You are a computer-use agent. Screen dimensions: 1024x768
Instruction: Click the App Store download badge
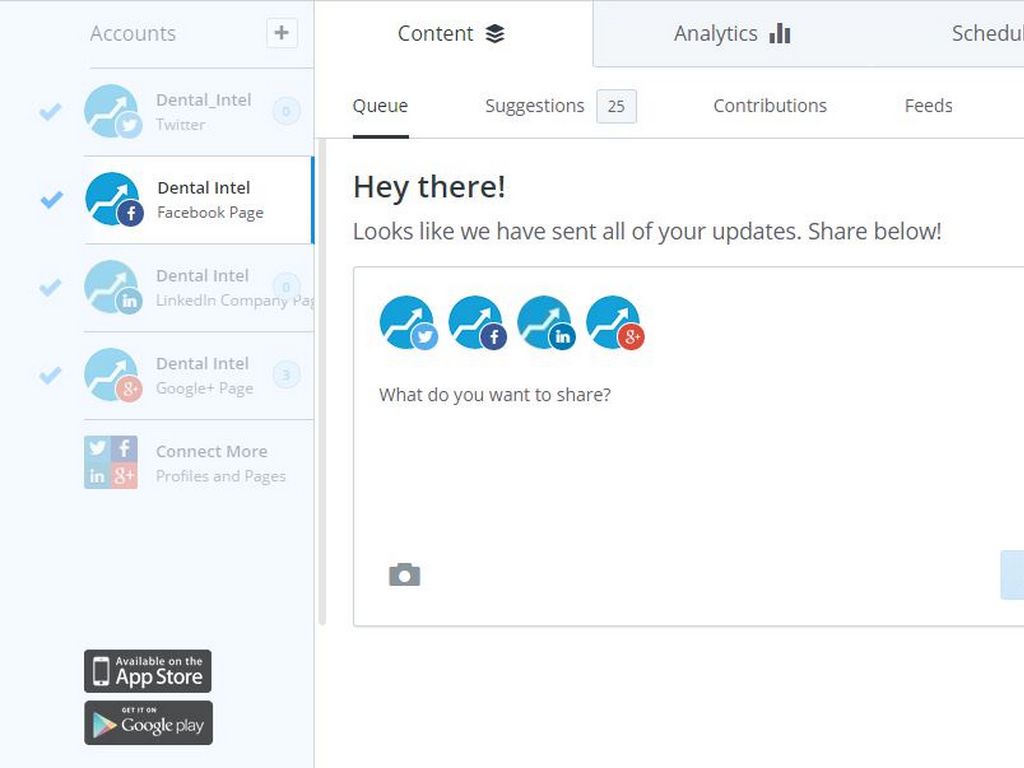(x=148, y=671)
